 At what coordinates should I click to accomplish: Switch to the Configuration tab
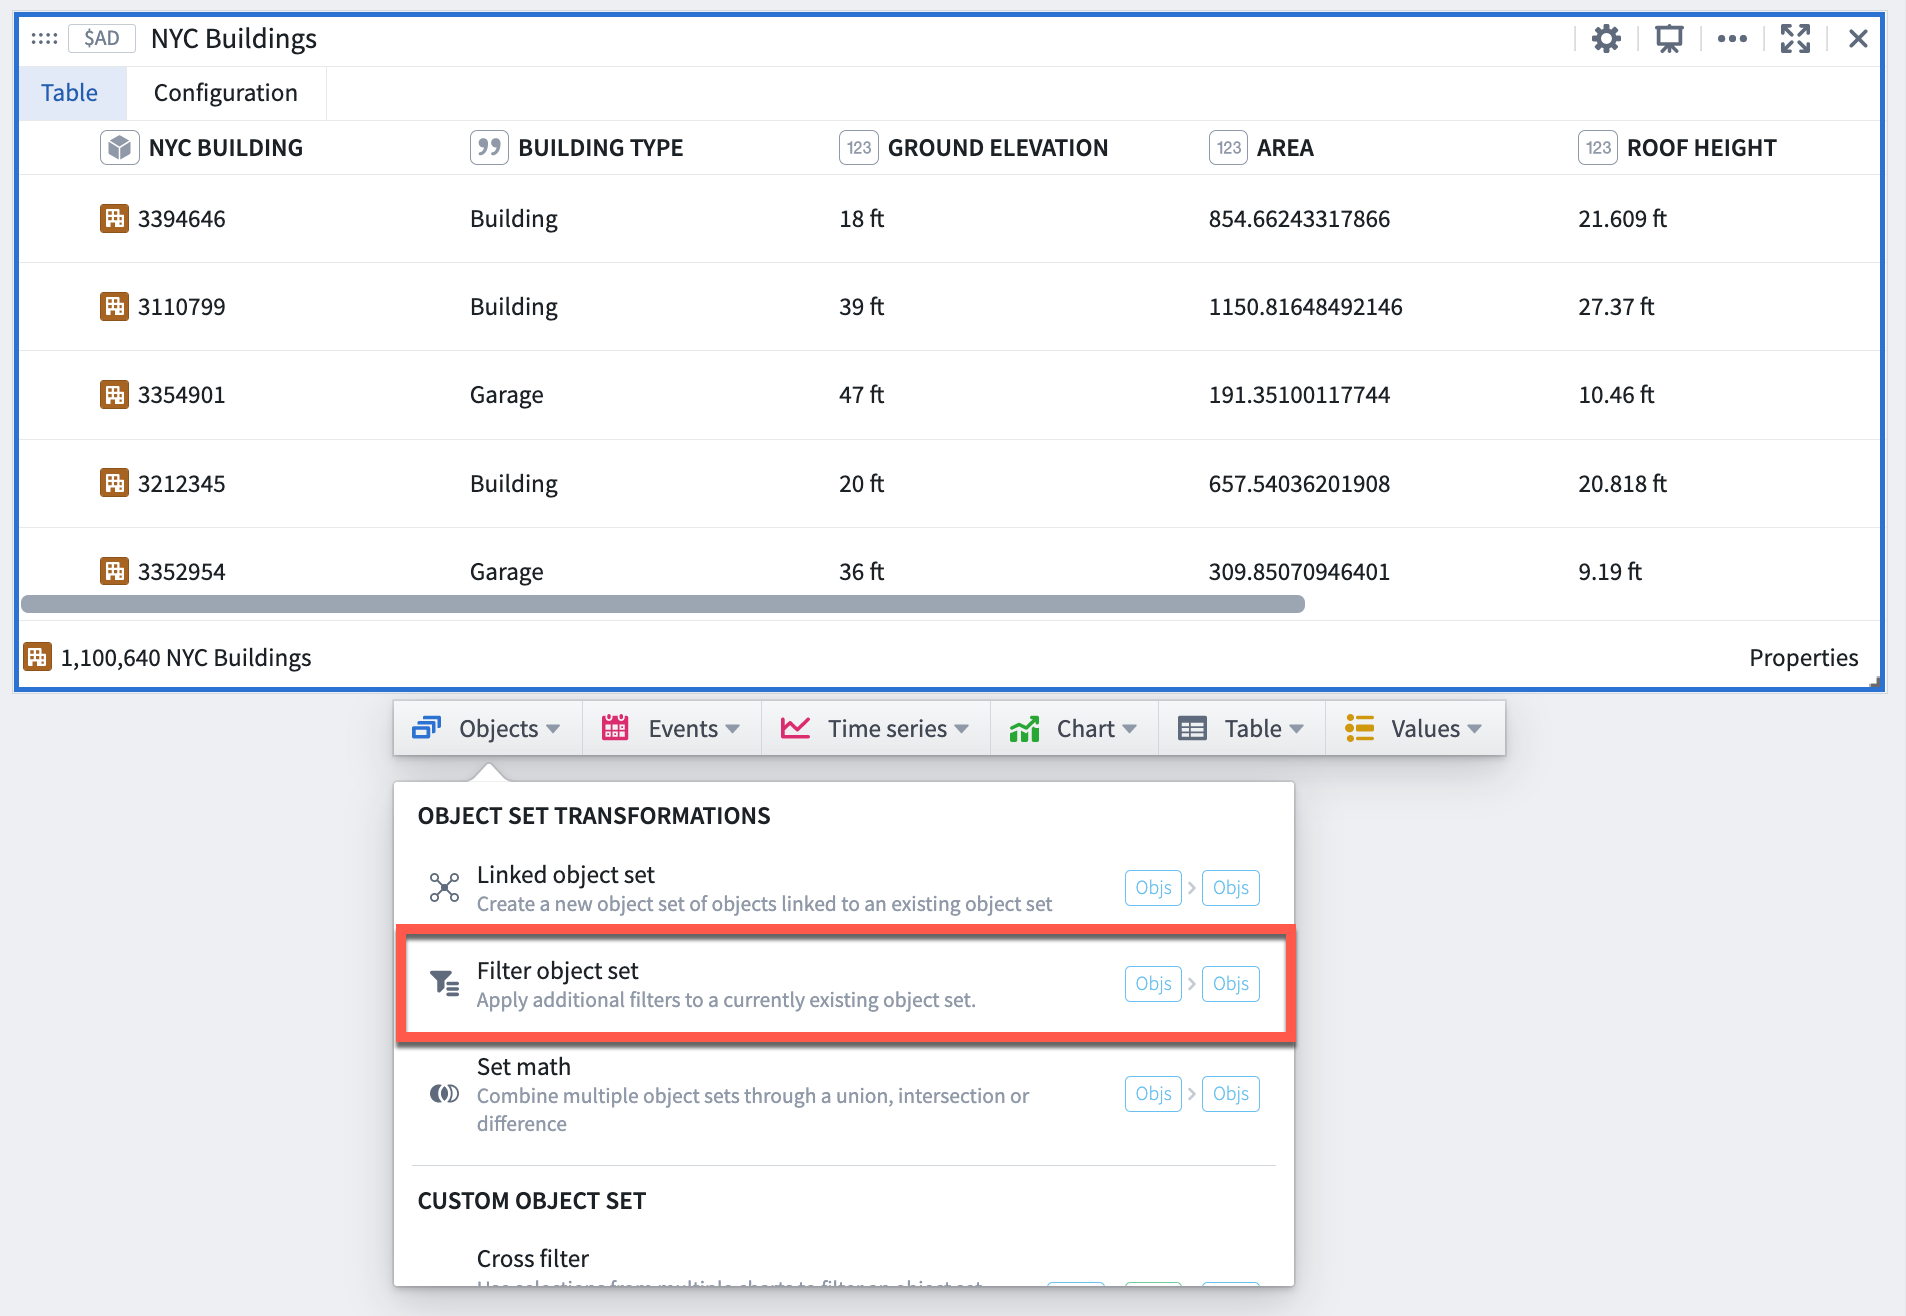(226, 93)
